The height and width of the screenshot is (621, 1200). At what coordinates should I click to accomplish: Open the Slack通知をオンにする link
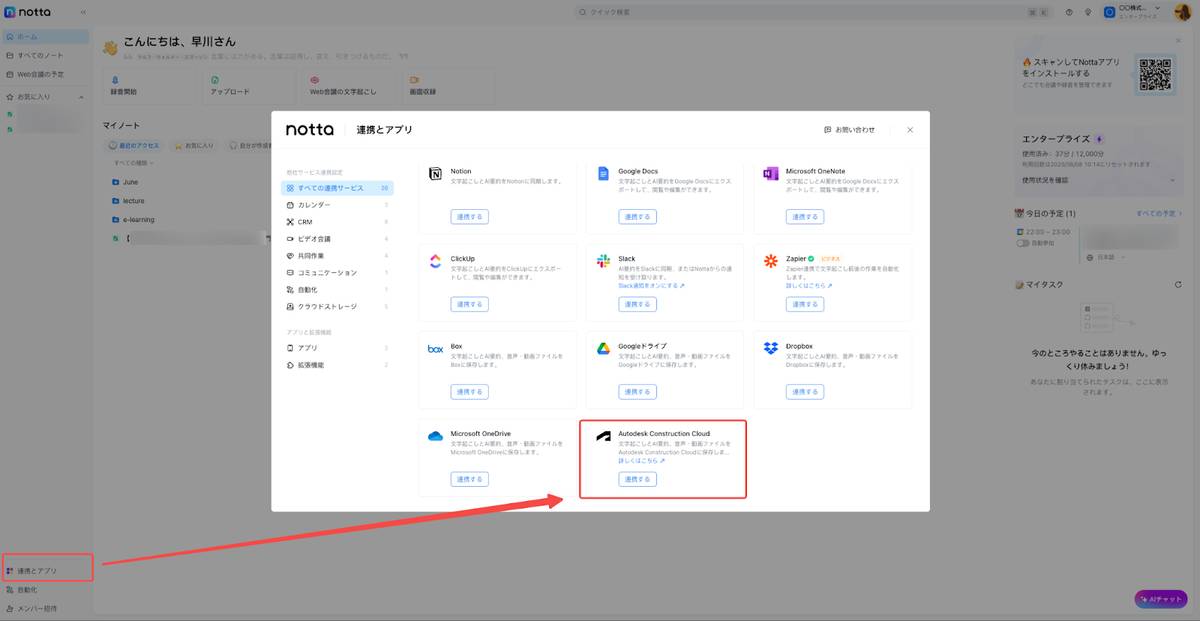click(x=651, y=285)
